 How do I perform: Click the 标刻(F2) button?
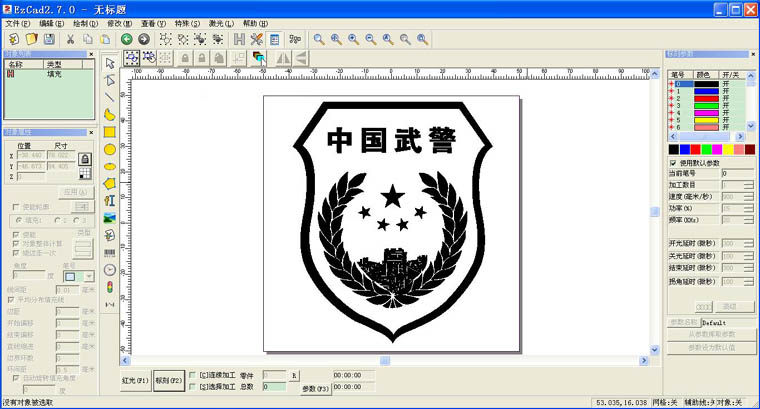tap(169, 381)
